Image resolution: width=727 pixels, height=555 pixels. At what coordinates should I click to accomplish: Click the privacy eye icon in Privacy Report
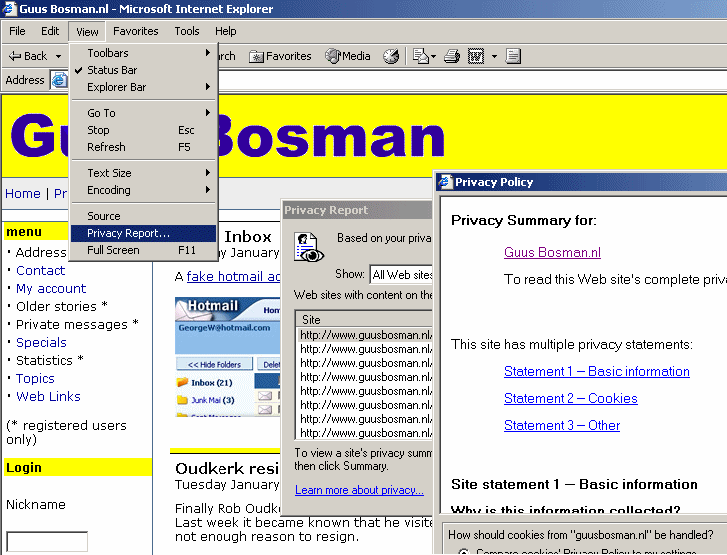pos(307,247)
